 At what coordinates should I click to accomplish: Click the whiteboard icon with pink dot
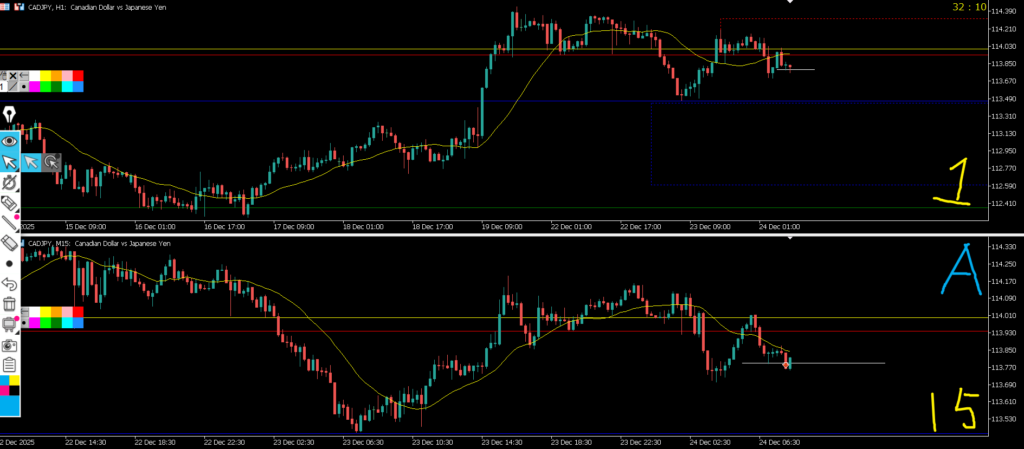10,324
